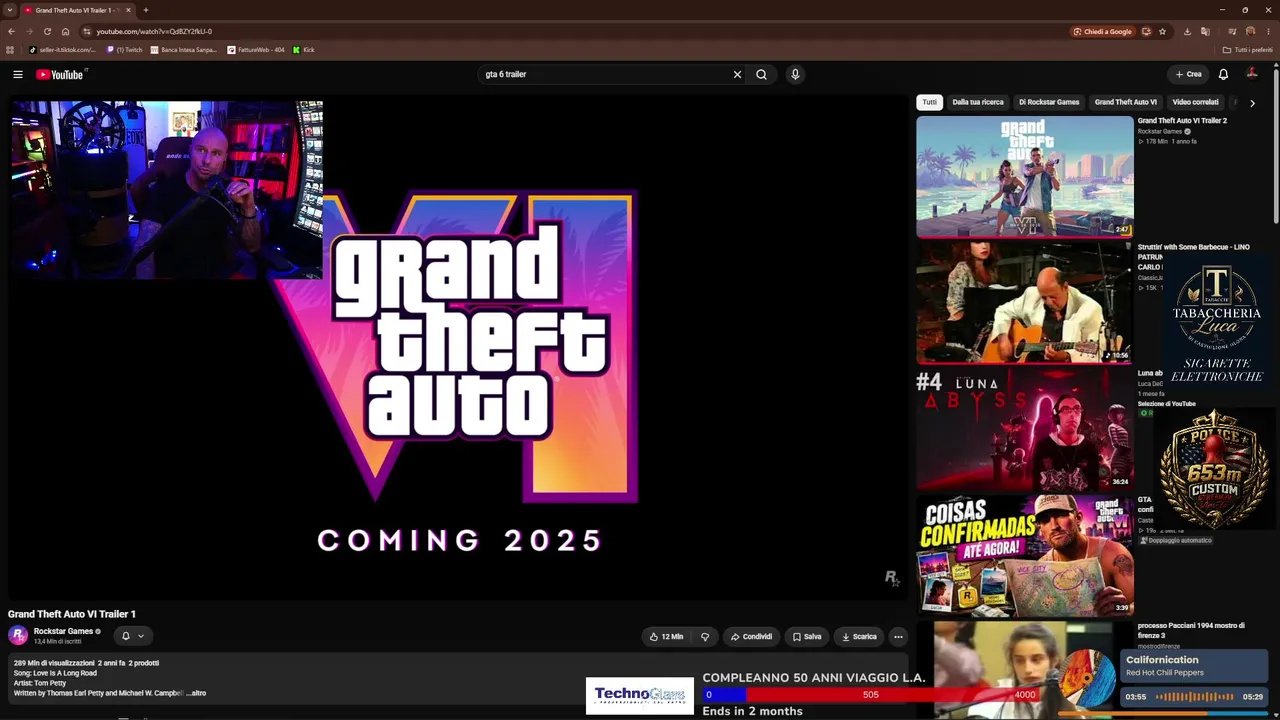The height and width of the screenshot is (720, 1280).
Task: Click the 2 prodotti text in description
Action: [143, 663]
